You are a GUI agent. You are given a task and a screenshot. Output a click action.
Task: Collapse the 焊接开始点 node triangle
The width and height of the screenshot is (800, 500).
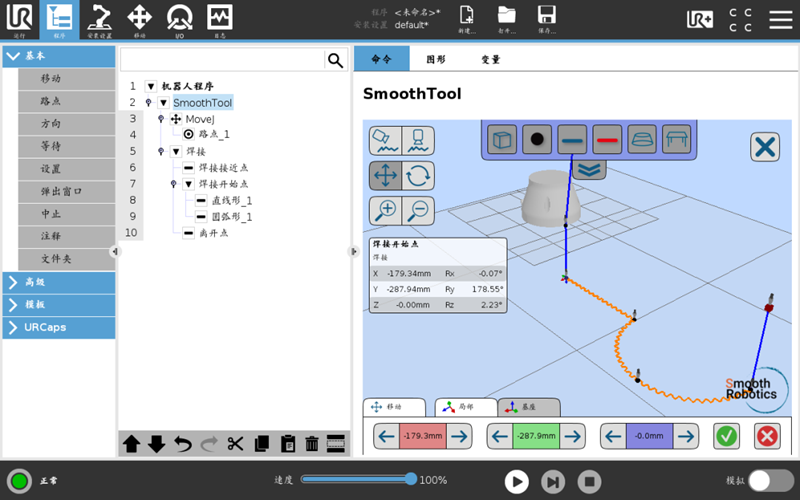(189, 184)
